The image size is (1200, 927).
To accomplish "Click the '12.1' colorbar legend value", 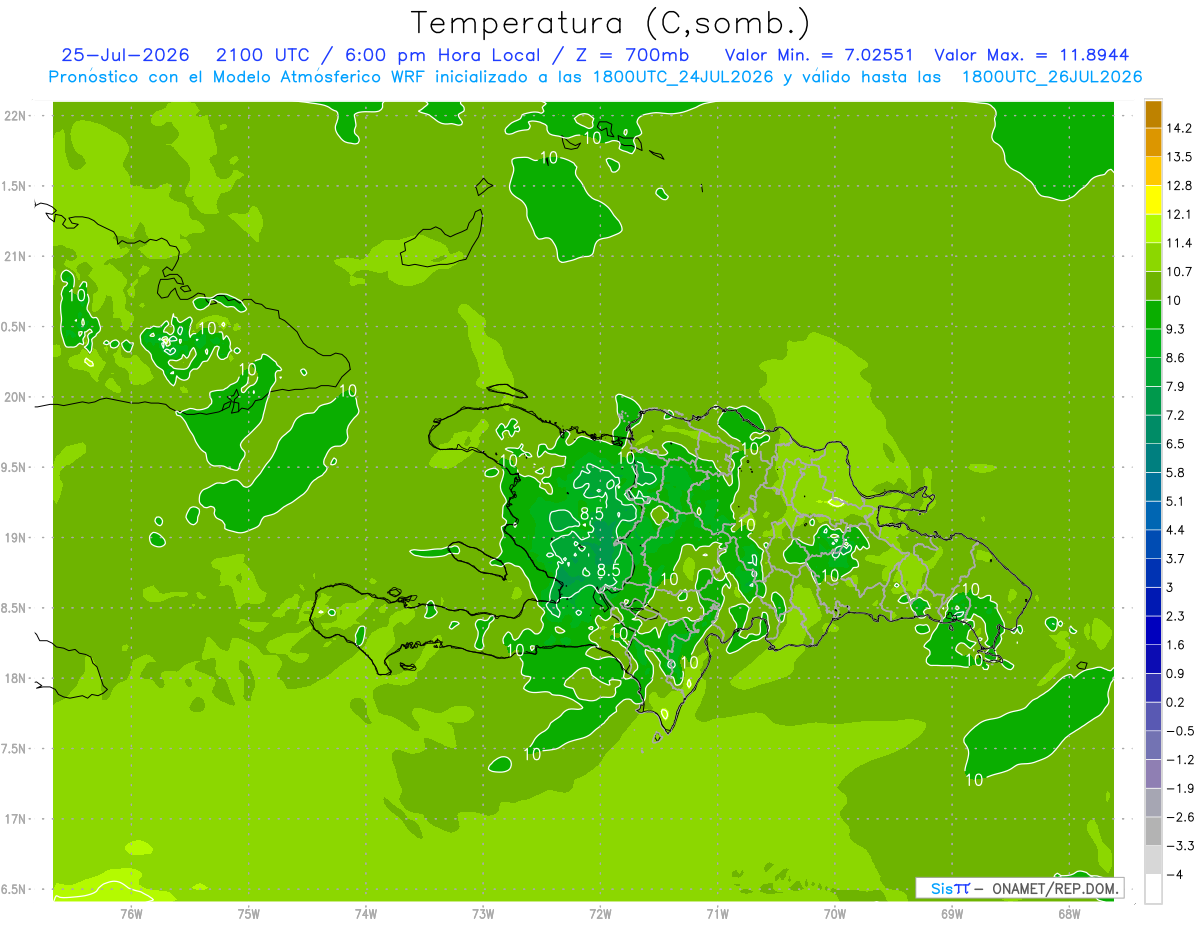I will click(x=1178, y=214).
